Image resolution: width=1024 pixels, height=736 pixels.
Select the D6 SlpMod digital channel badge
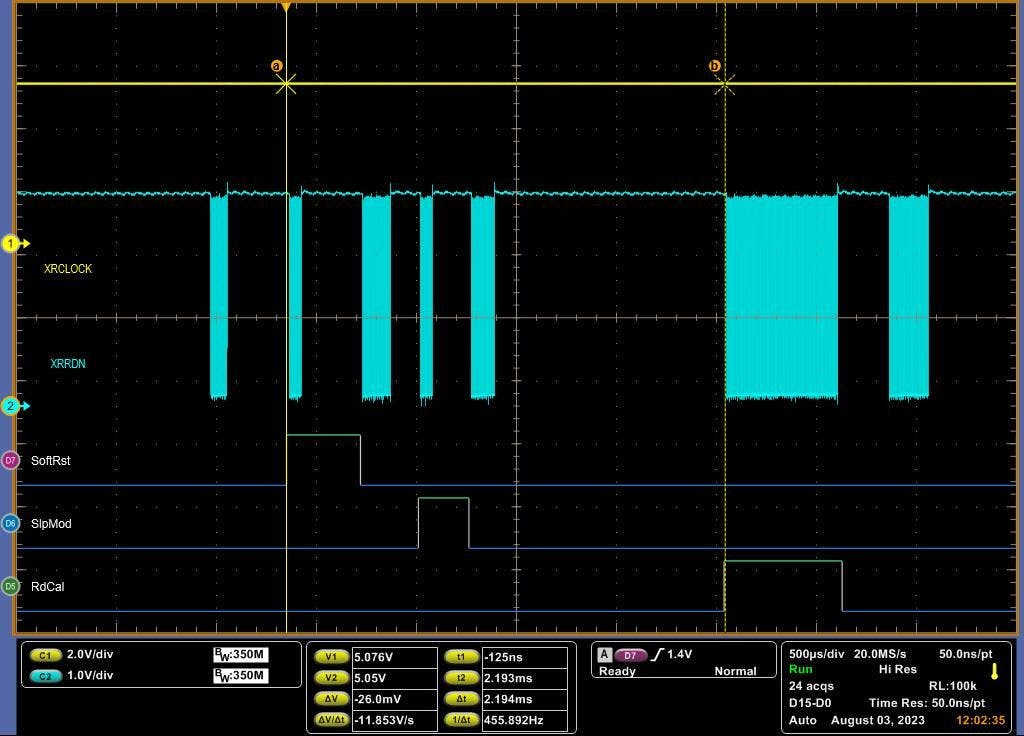tap(11, 523)
